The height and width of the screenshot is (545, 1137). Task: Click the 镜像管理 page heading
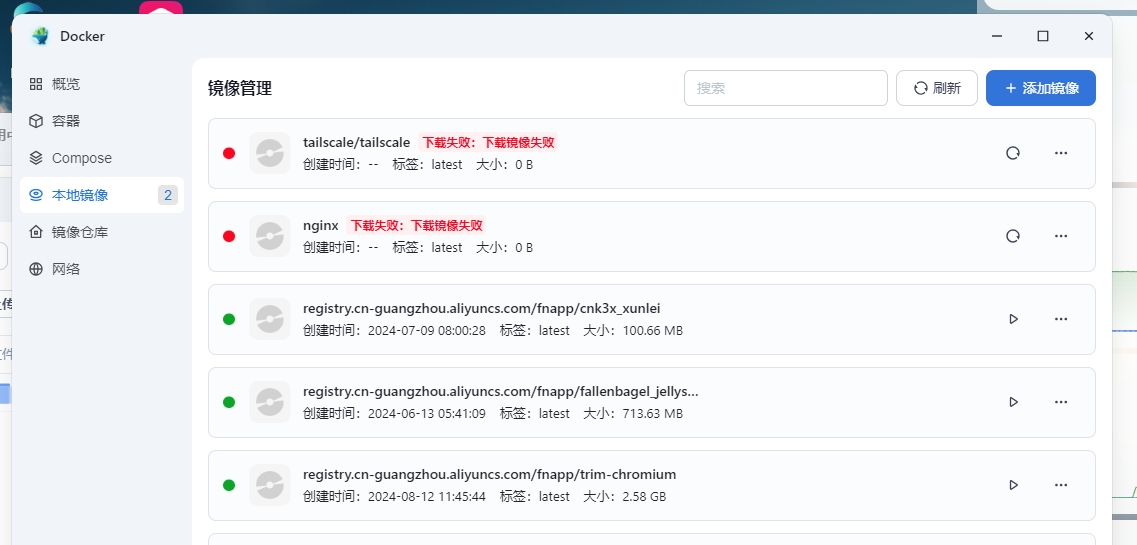240,88
